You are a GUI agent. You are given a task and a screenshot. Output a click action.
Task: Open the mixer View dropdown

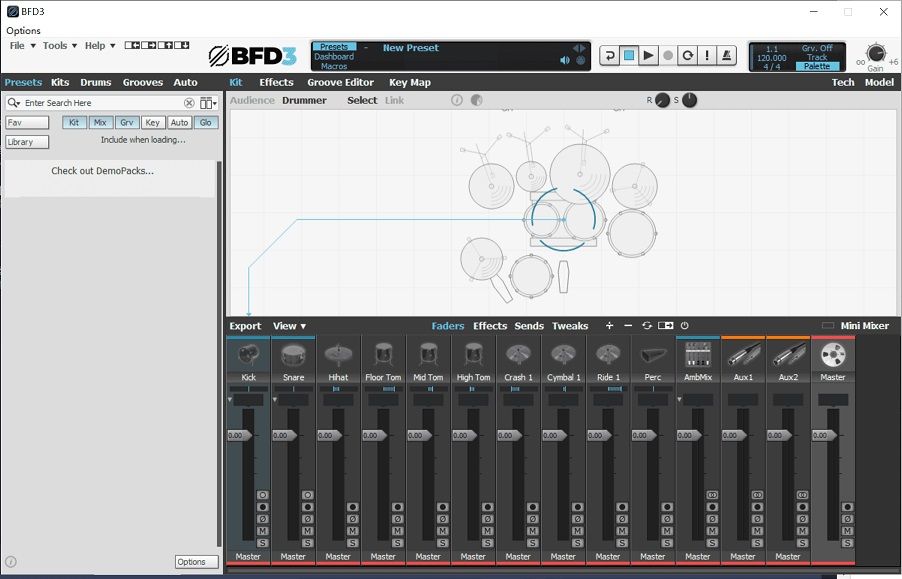point(289,326)
